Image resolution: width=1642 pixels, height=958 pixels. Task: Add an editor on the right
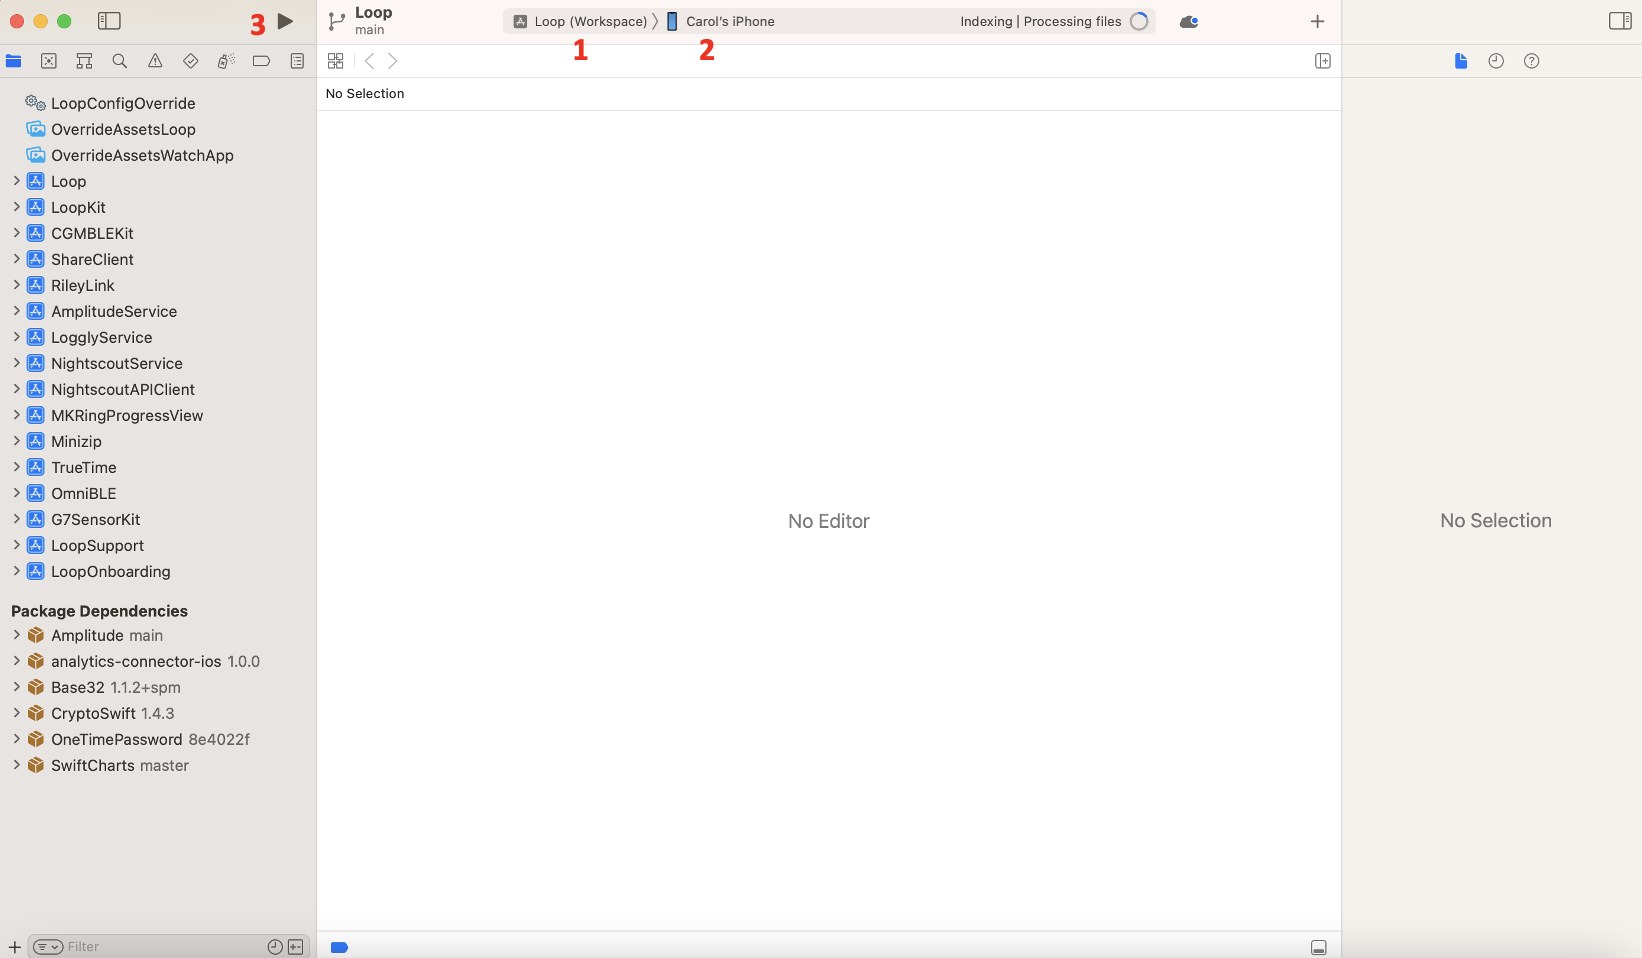pyautogui.click(x=1323, y=61)
